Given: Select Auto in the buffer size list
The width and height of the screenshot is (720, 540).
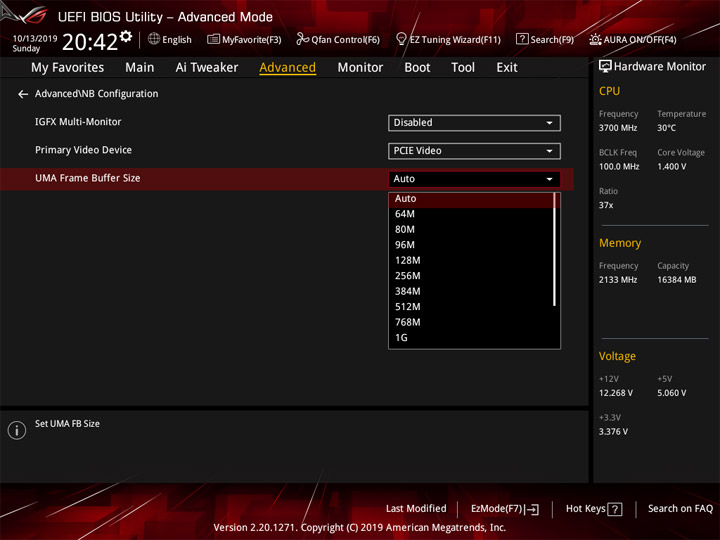Looking at the screenshot, I should (471, 199).
